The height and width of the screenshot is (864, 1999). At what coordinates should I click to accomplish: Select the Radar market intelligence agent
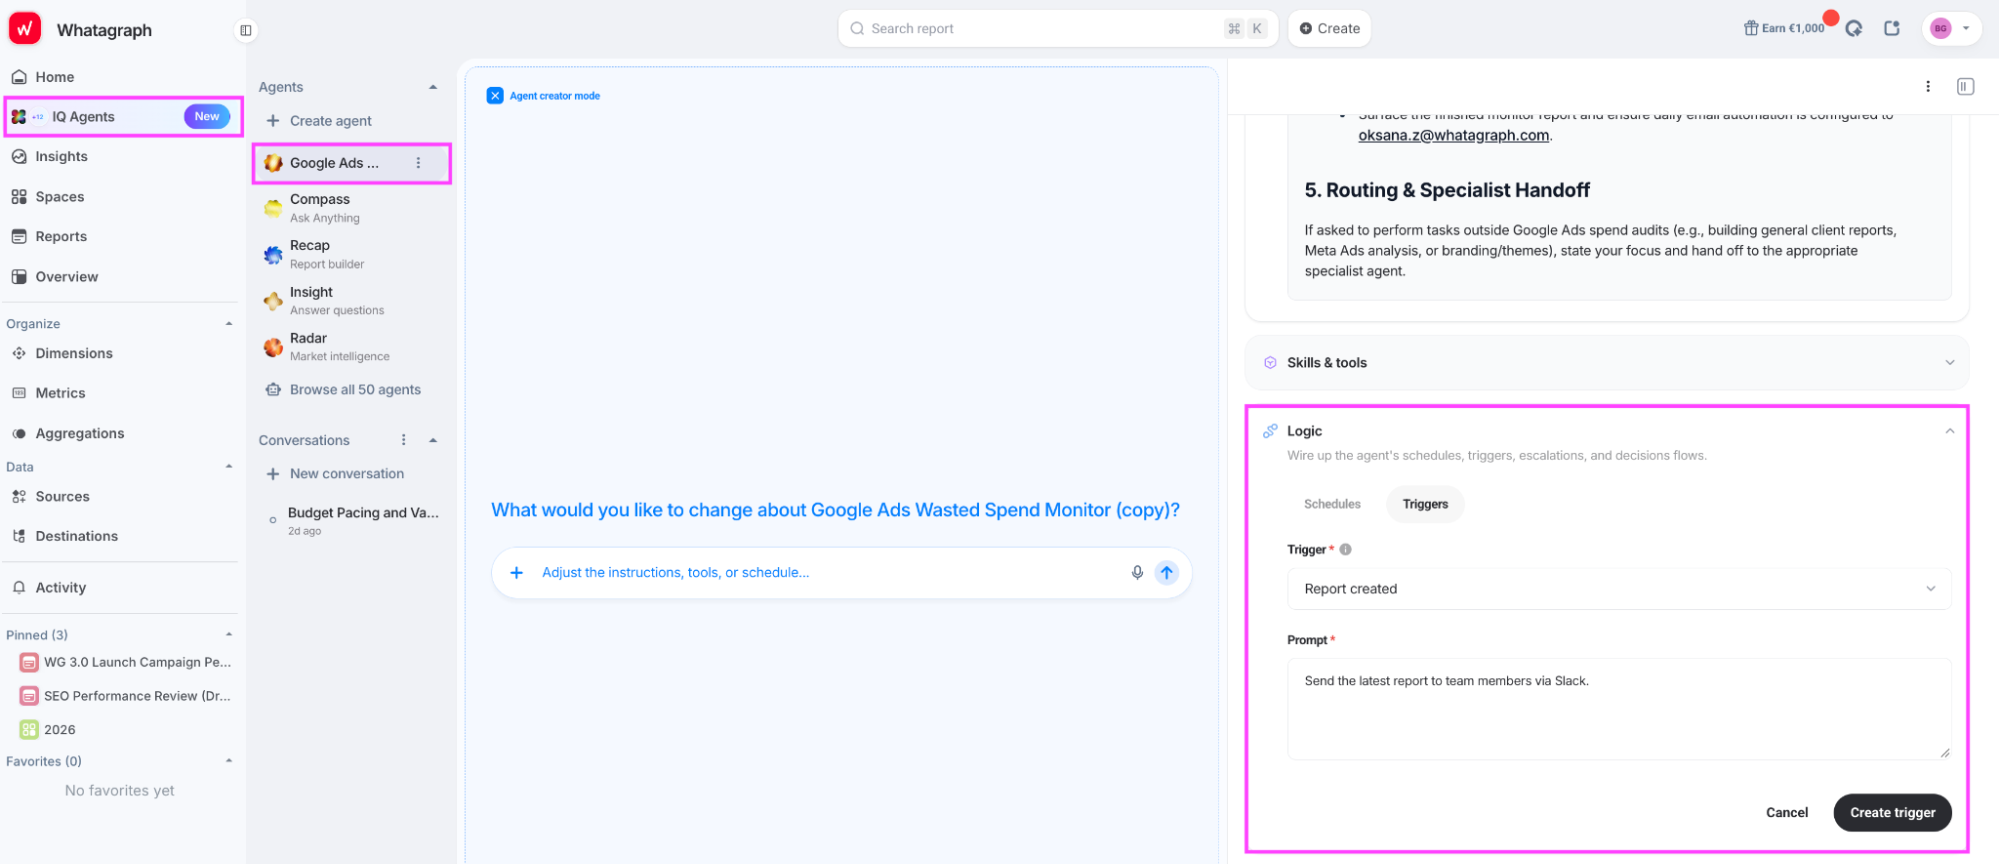point(351,347)
